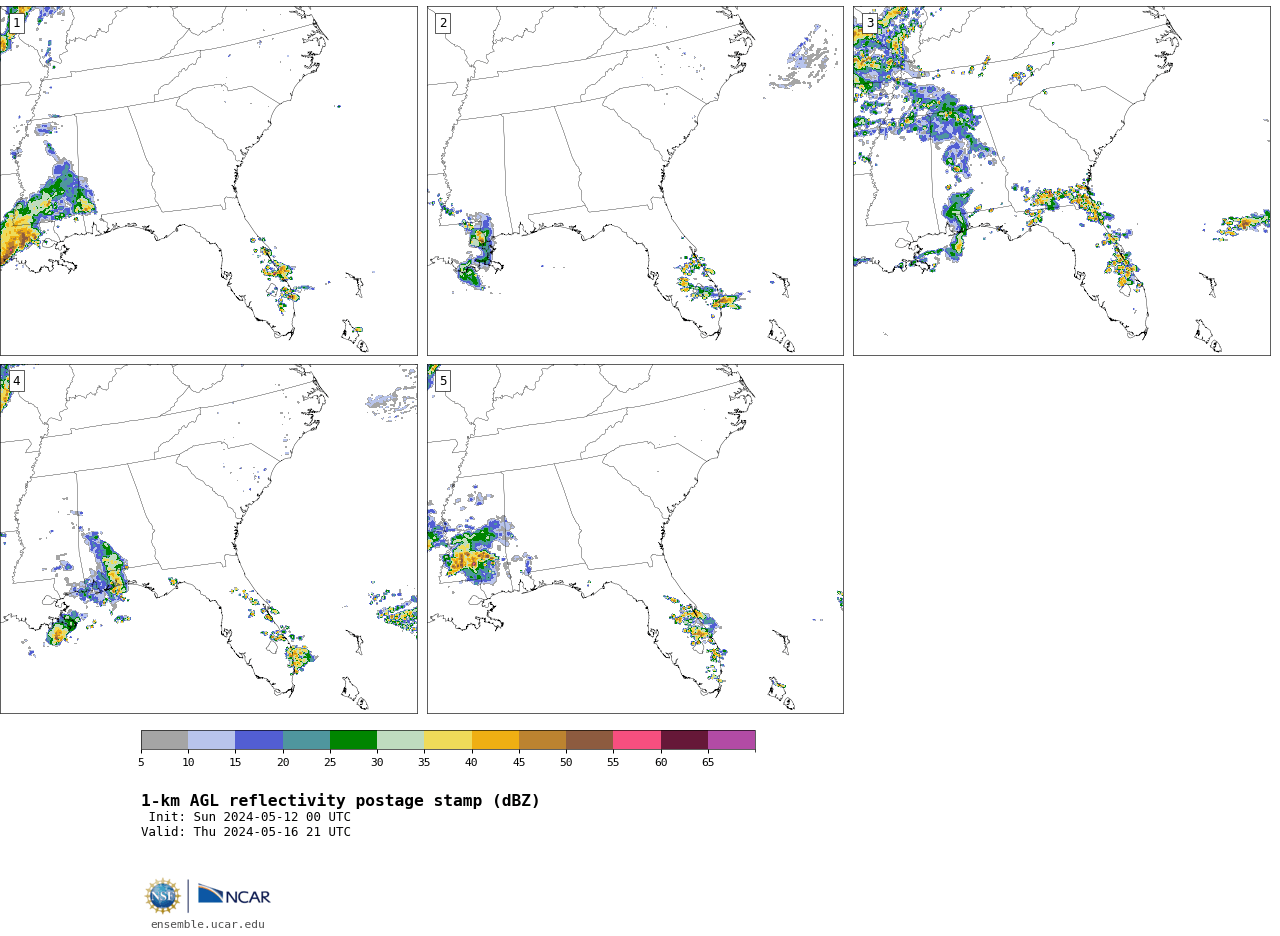Pick the pink 55-60 dBZ swatch
Screen dimensions: 1280x936
(637, 740)
